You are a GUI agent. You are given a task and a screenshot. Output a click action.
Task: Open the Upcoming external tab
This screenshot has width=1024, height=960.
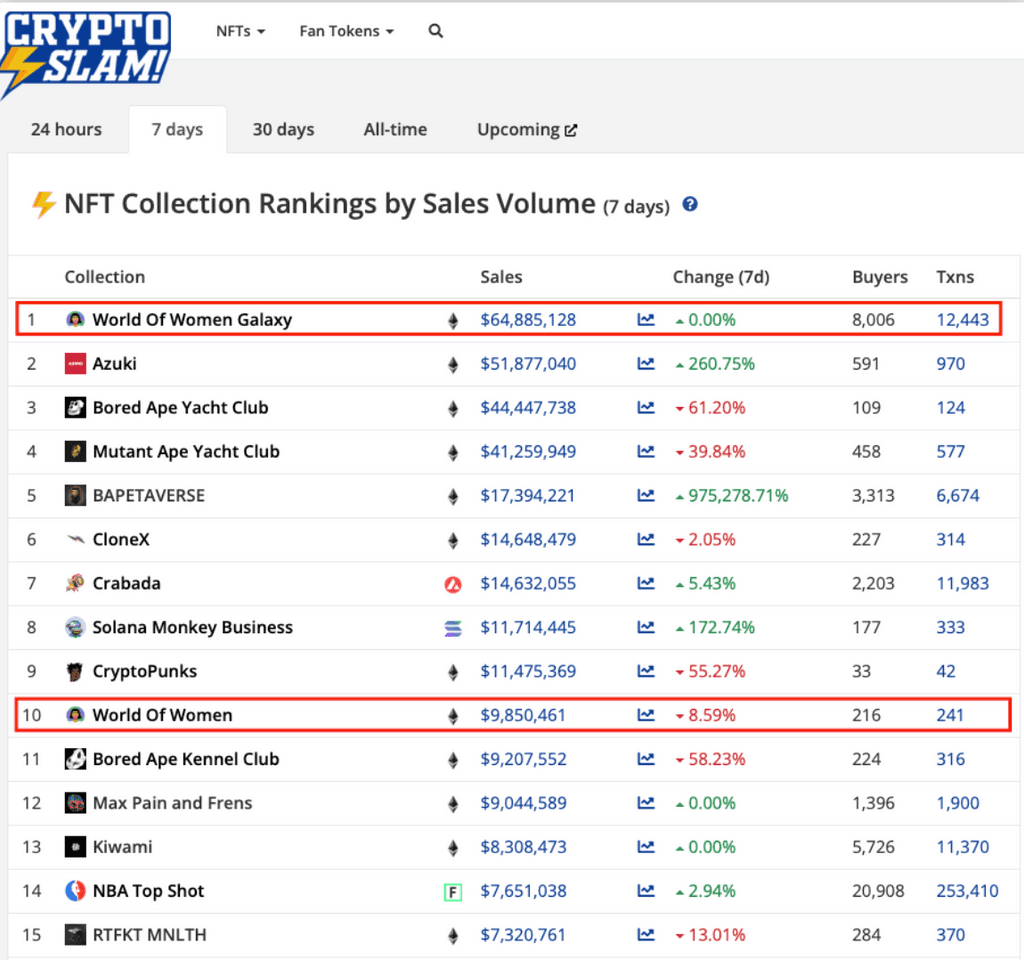pos(527,129)
